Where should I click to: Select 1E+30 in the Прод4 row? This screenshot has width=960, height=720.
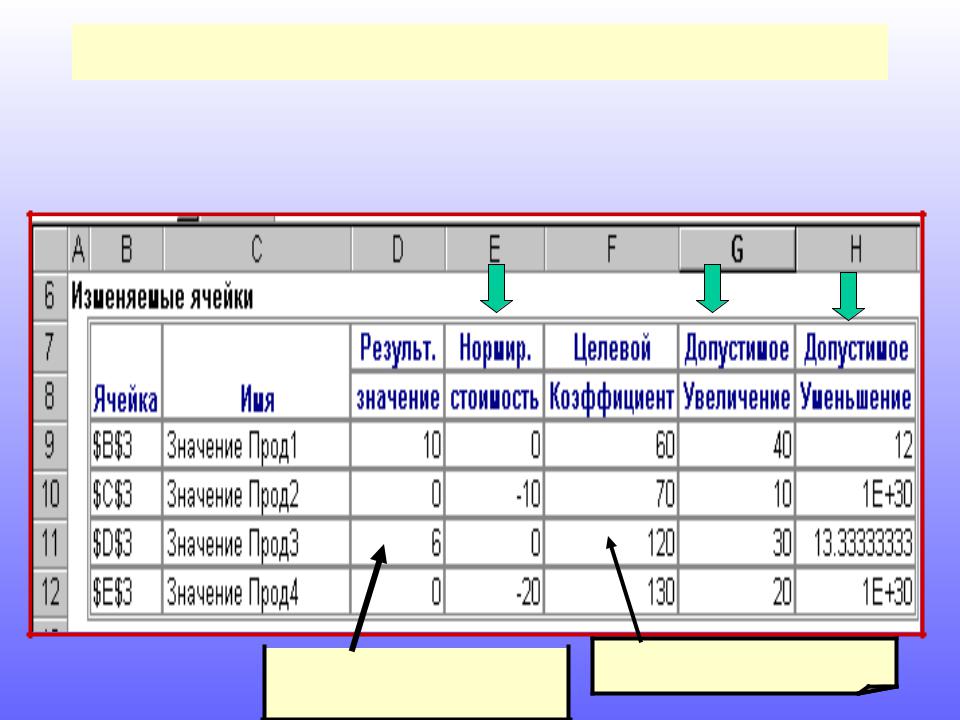(855, 592)
